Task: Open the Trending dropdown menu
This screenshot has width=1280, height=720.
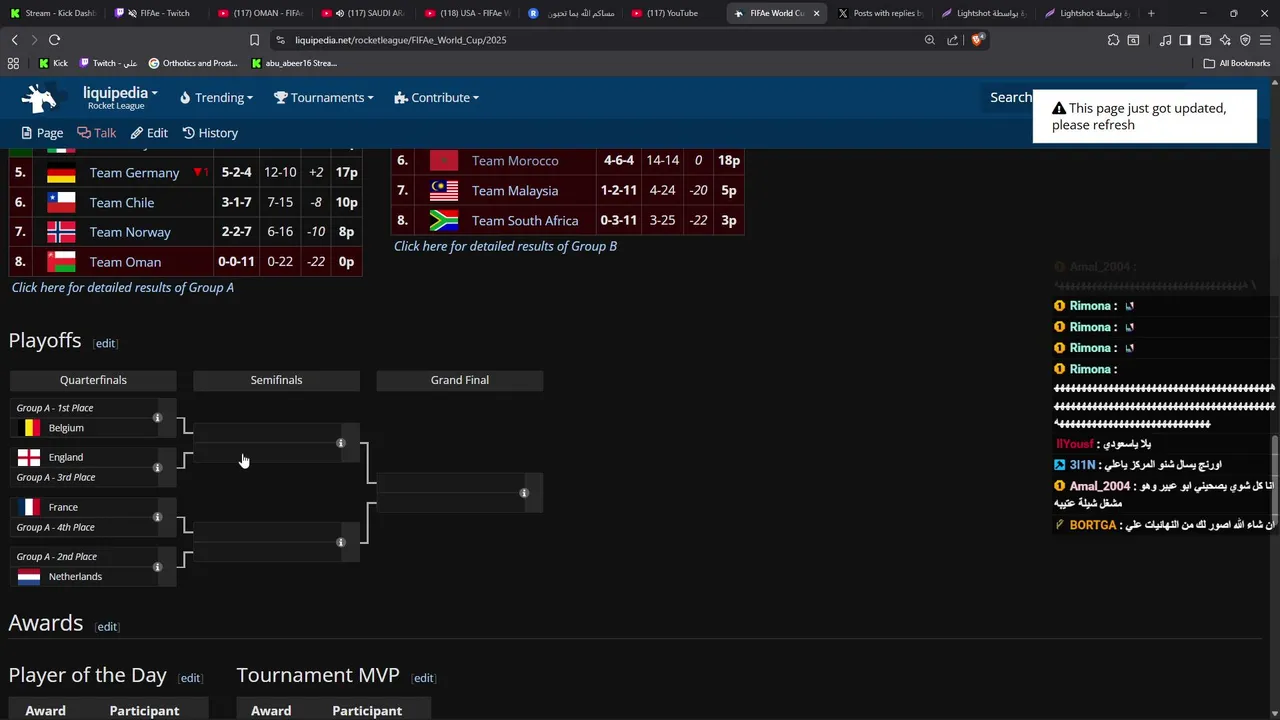Action: point(216,98)
